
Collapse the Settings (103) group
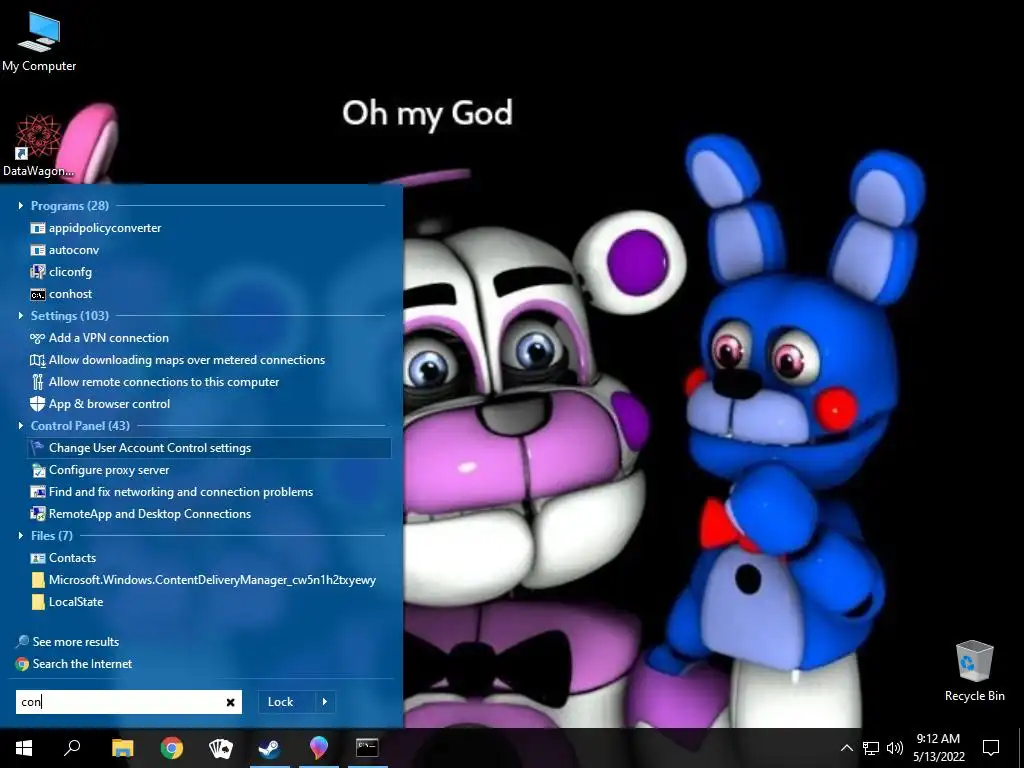pyautogui.click(x=21, y=315)
